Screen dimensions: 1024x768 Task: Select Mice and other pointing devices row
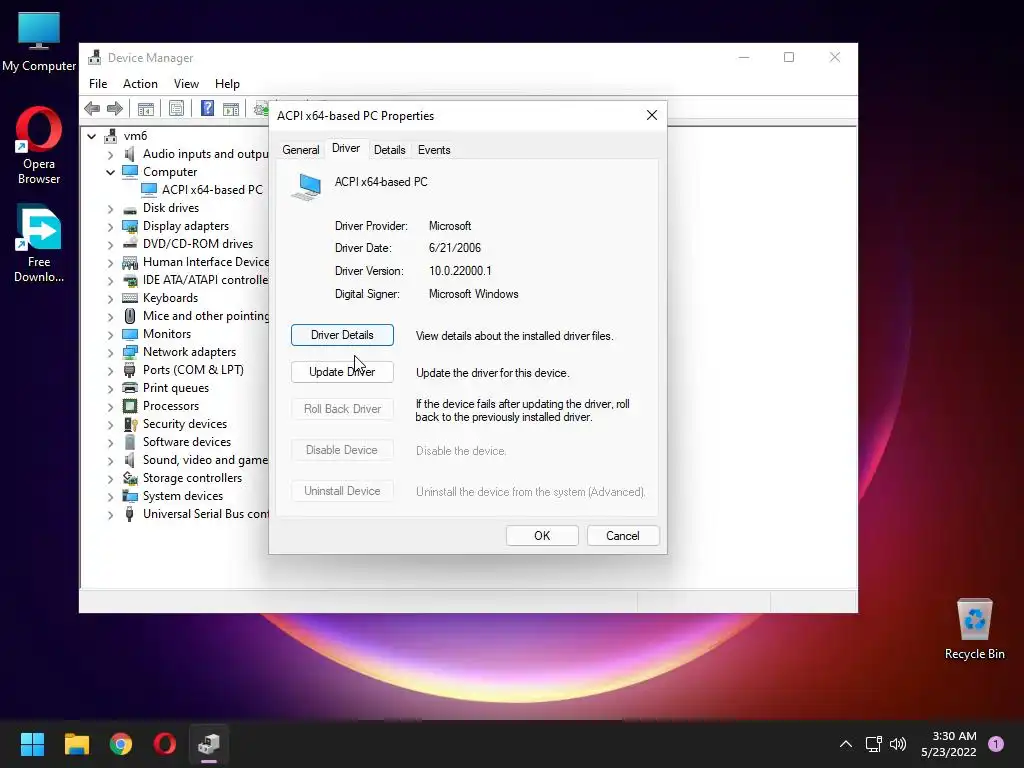pos(205,316)
